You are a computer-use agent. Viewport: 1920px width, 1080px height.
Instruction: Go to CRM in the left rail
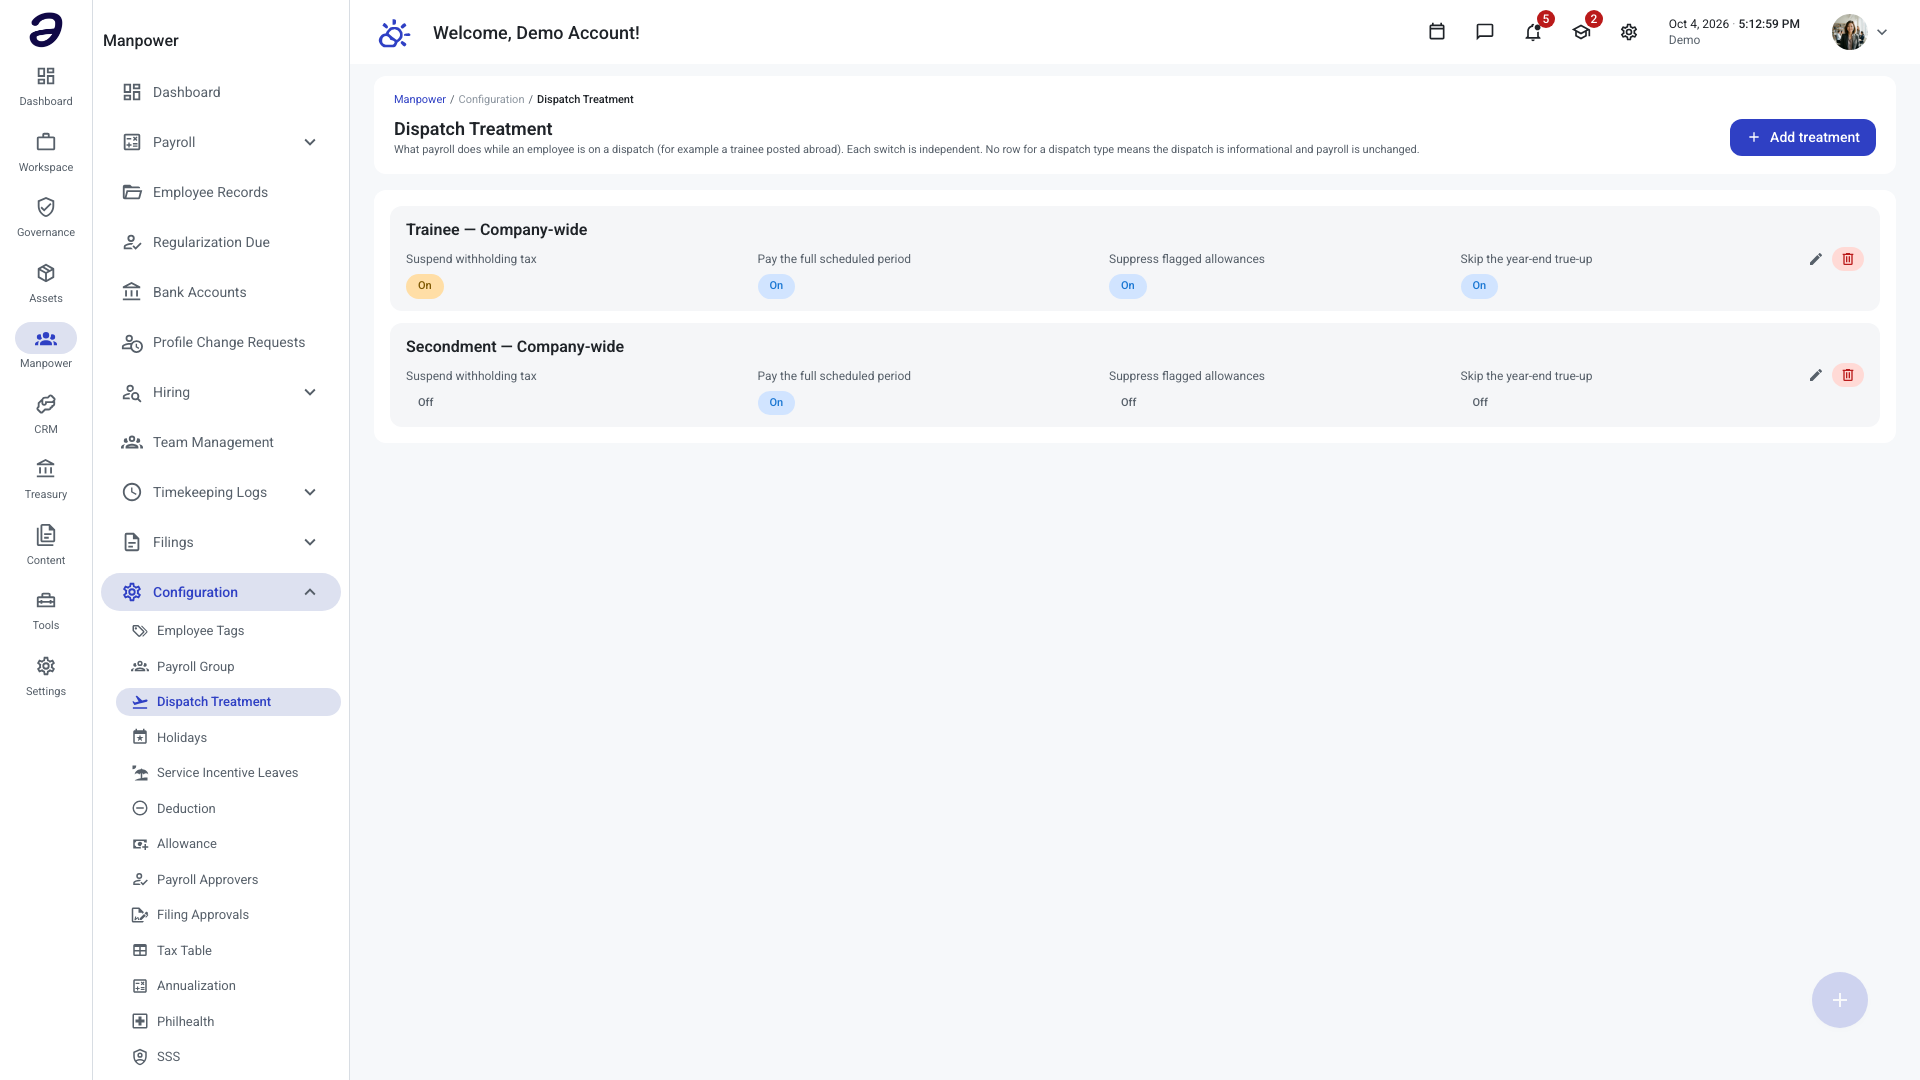(46, 414)
